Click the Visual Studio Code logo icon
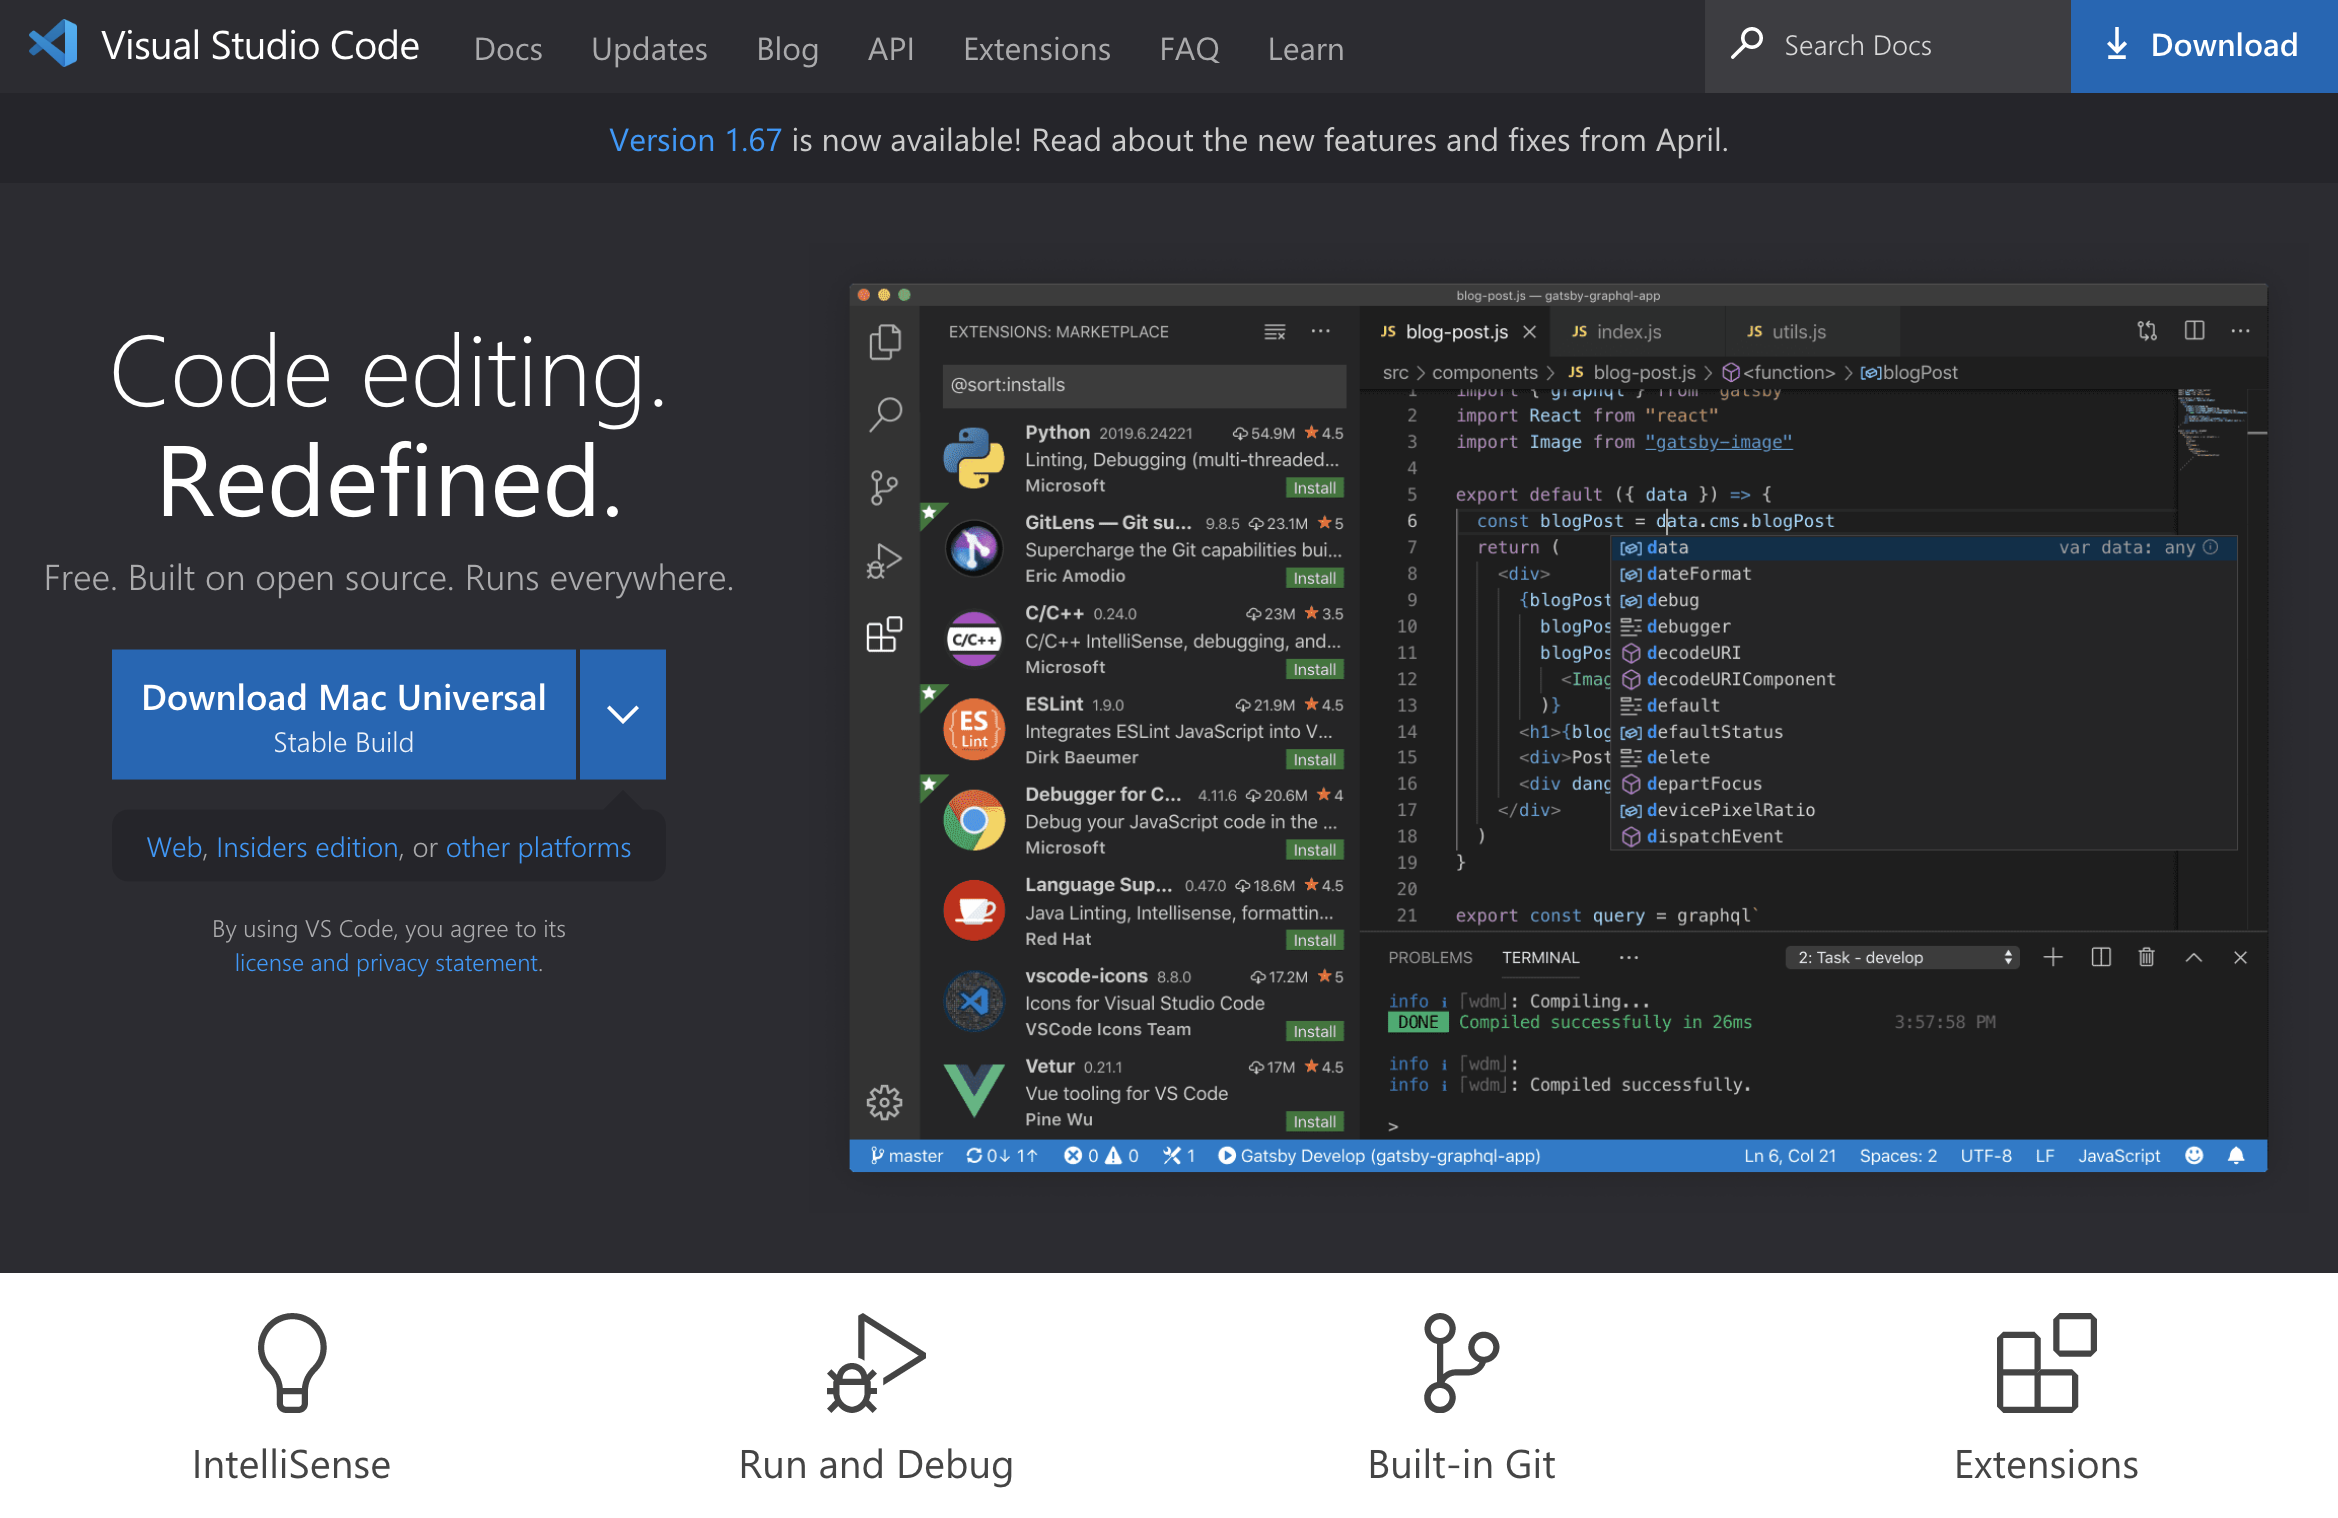The image size is (2338, 1518). tap(53, 44)
